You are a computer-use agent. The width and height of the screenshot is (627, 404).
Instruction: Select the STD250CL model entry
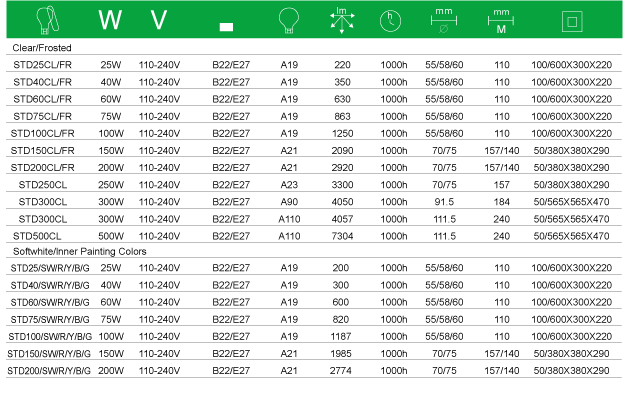point(42,184)
